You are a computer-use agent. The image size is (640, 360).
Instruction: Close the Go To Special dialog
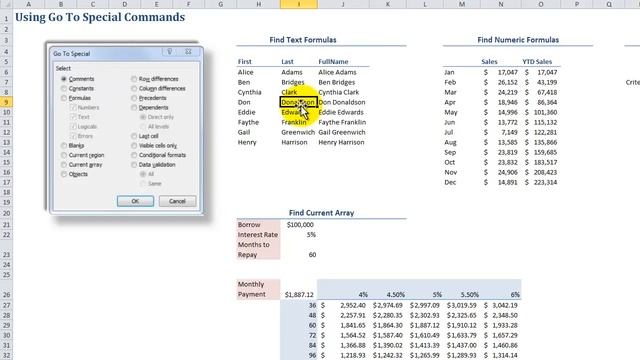188,51
